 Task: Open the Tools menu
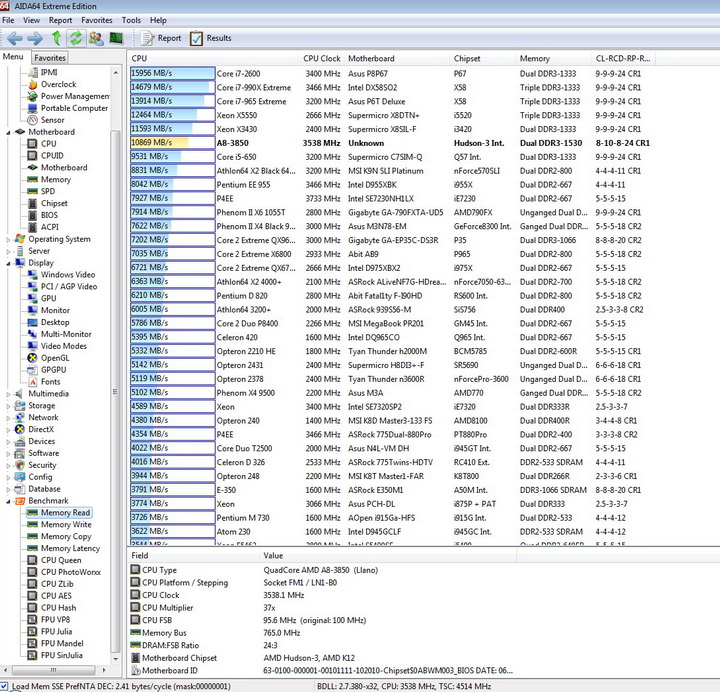(x=131, y=20)
